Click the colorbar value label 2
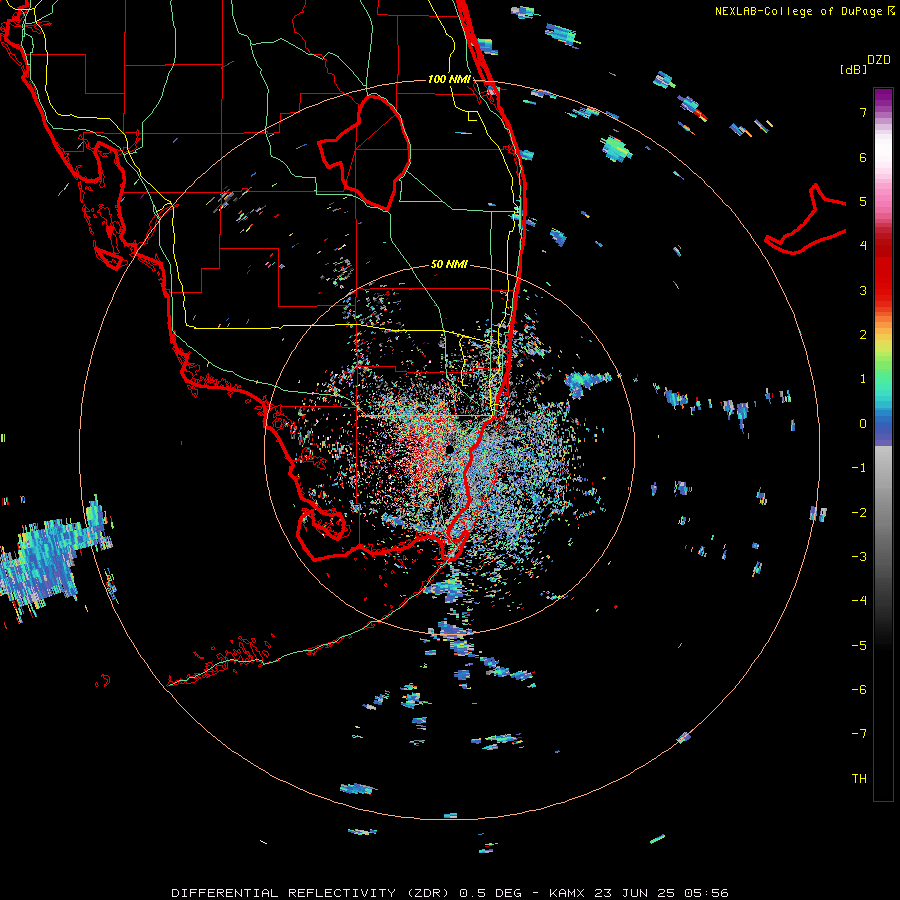Screen dimensions: 900x900 tap(863, 335)
